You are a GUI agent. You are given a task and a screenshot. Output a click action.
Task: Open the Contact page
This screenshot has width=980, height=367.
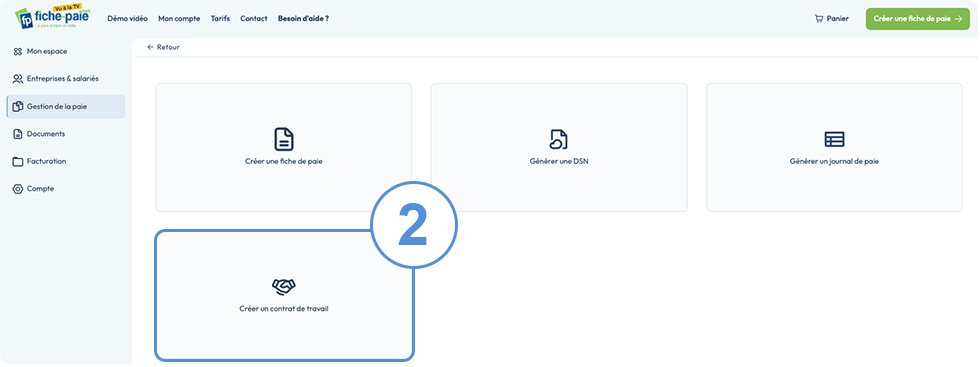click(254, 19)
